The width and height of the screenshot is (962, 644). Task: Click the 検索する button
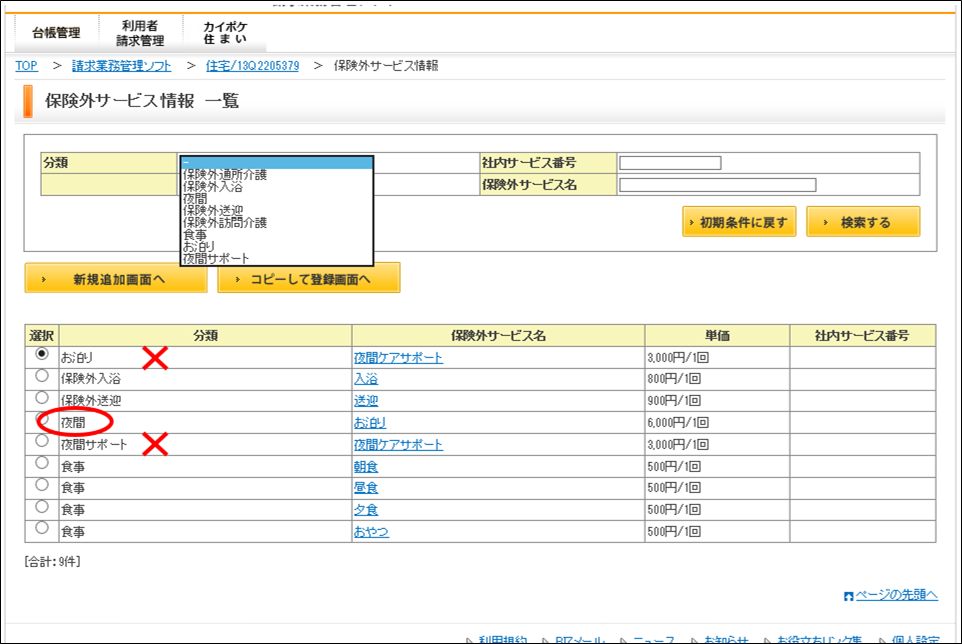pos(863,222)
